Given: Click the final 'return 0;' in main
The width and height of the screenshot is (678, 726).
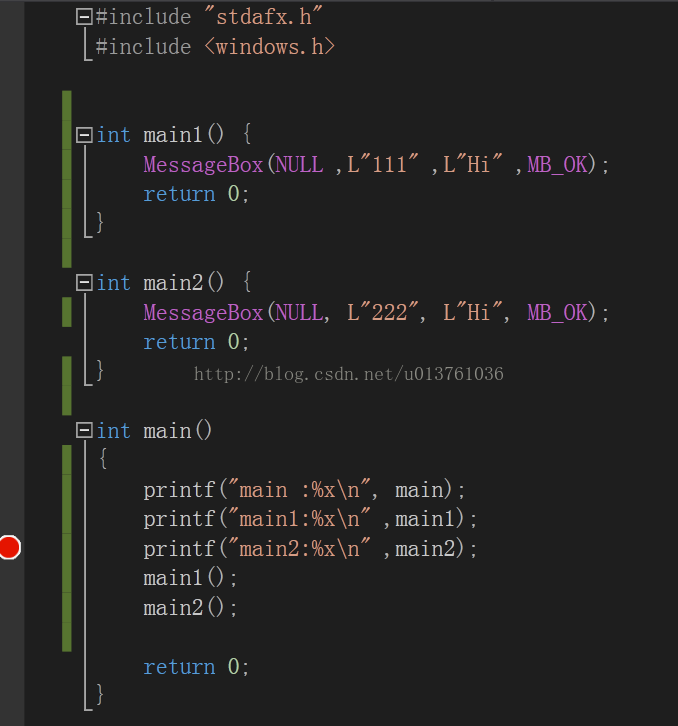Looking at the screenshot, I should tap(196, 667).
